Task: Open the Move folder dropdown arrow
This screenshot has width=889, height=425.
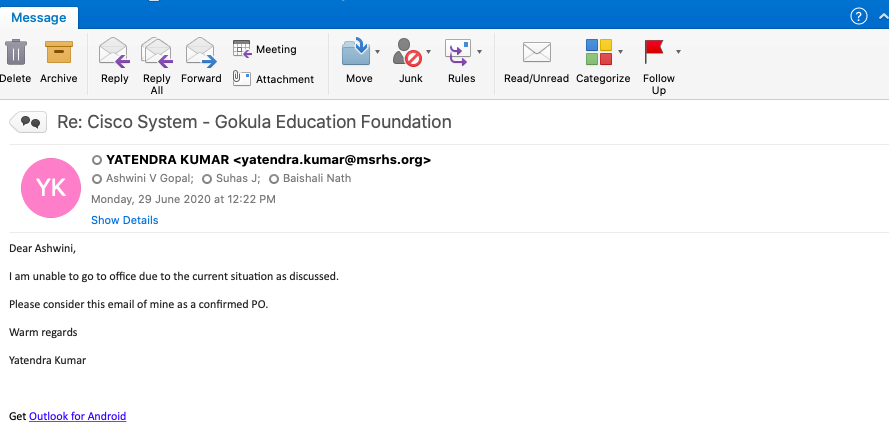Action: (377, 50)
